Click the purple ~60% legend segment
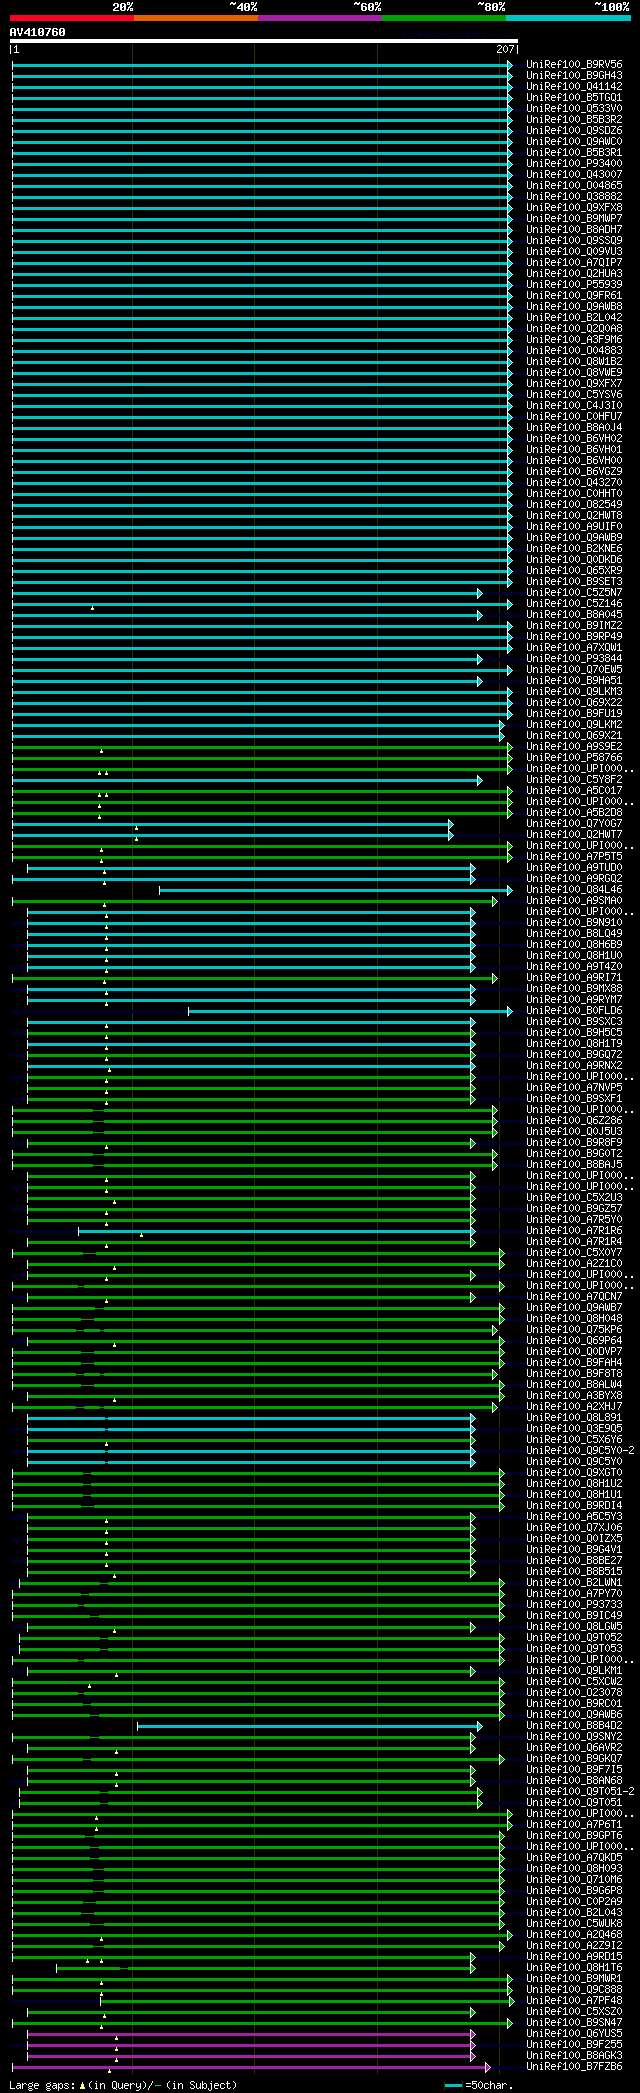 [319, 18]
